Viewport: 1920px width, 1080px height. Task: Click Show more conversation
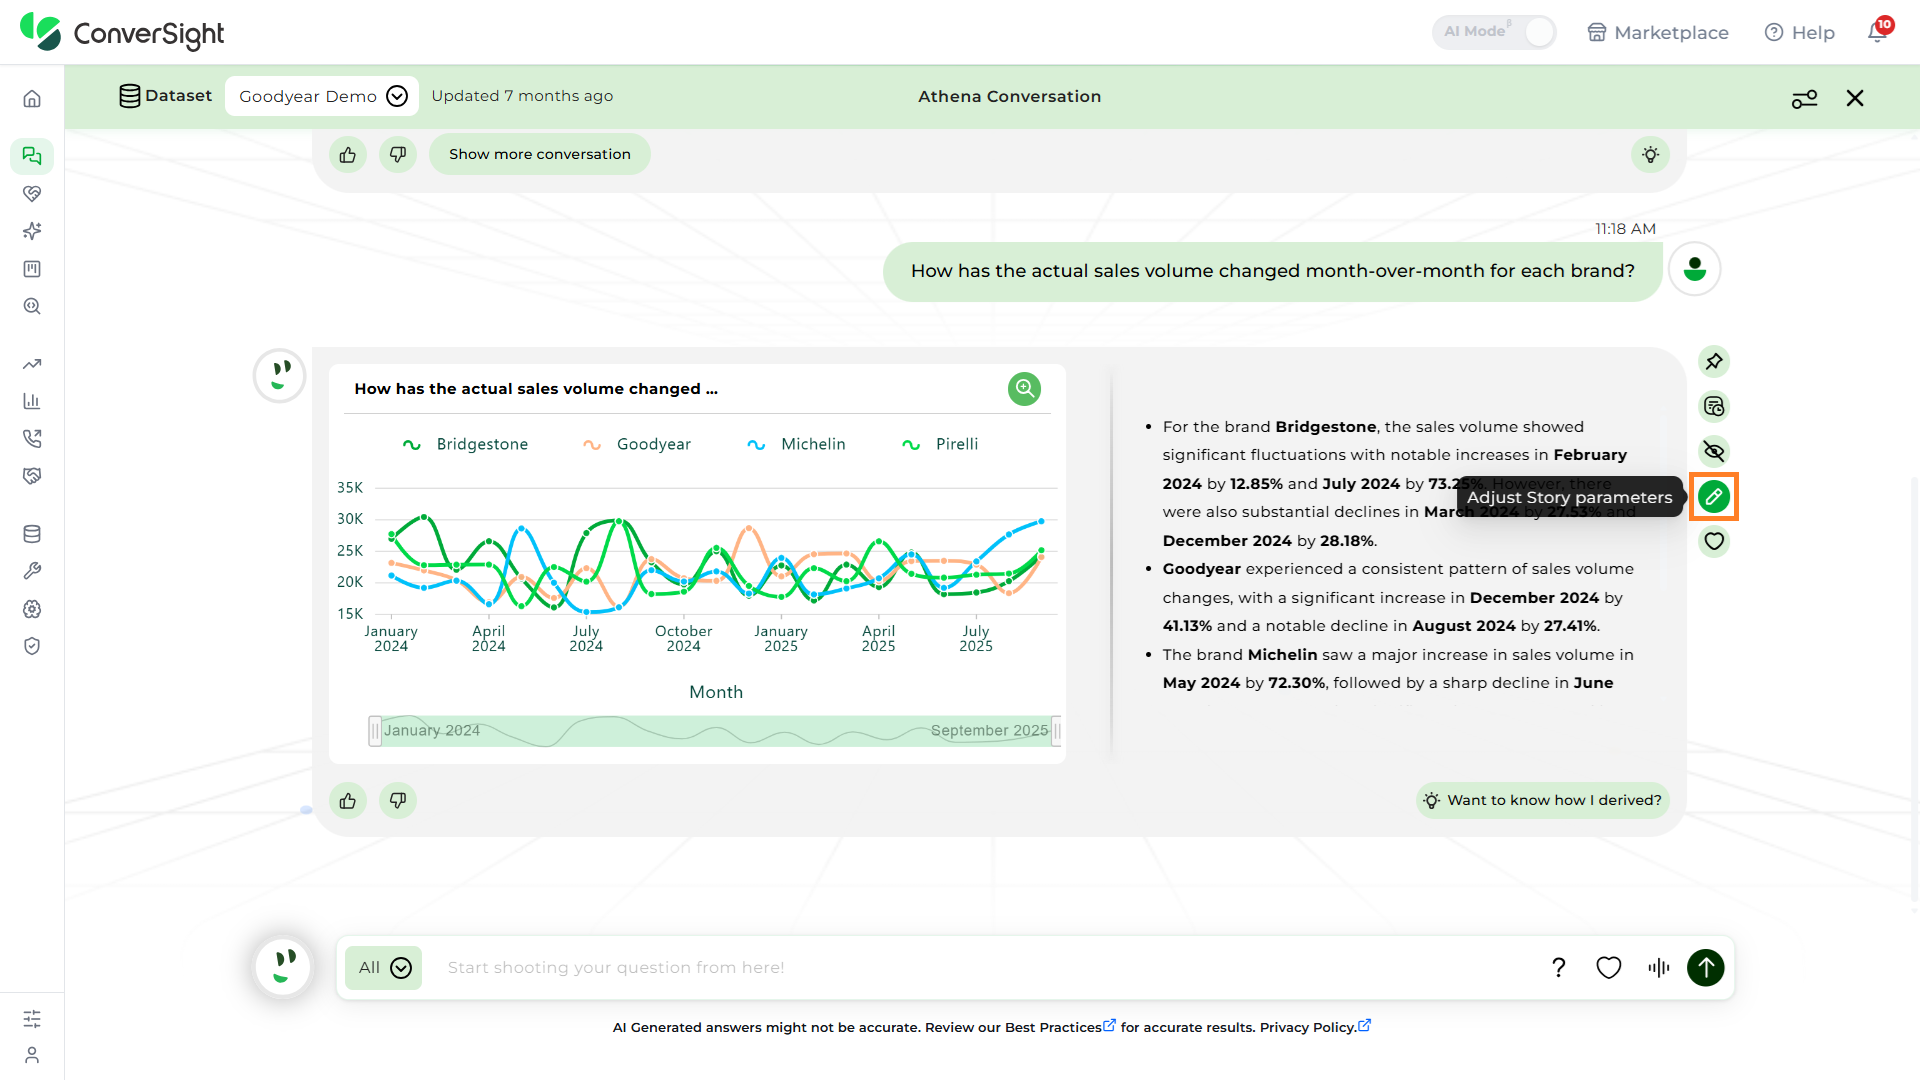[540, 154]
